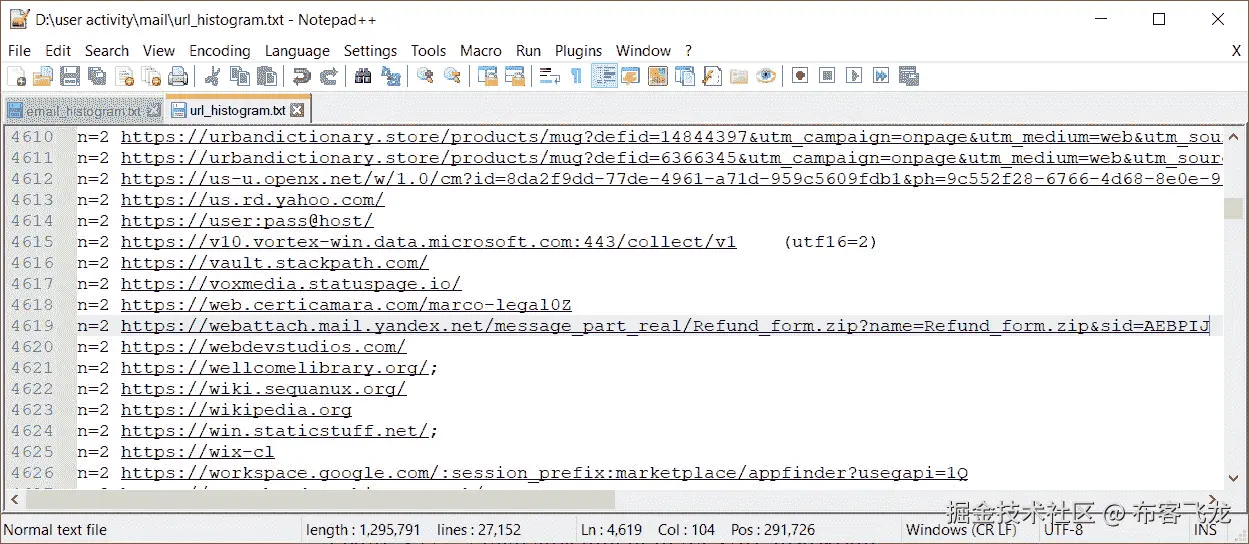This screenshot has height=544, width=1249.
Task: Click the Paste toolbar icon
Action: click(x=266, y=76)
